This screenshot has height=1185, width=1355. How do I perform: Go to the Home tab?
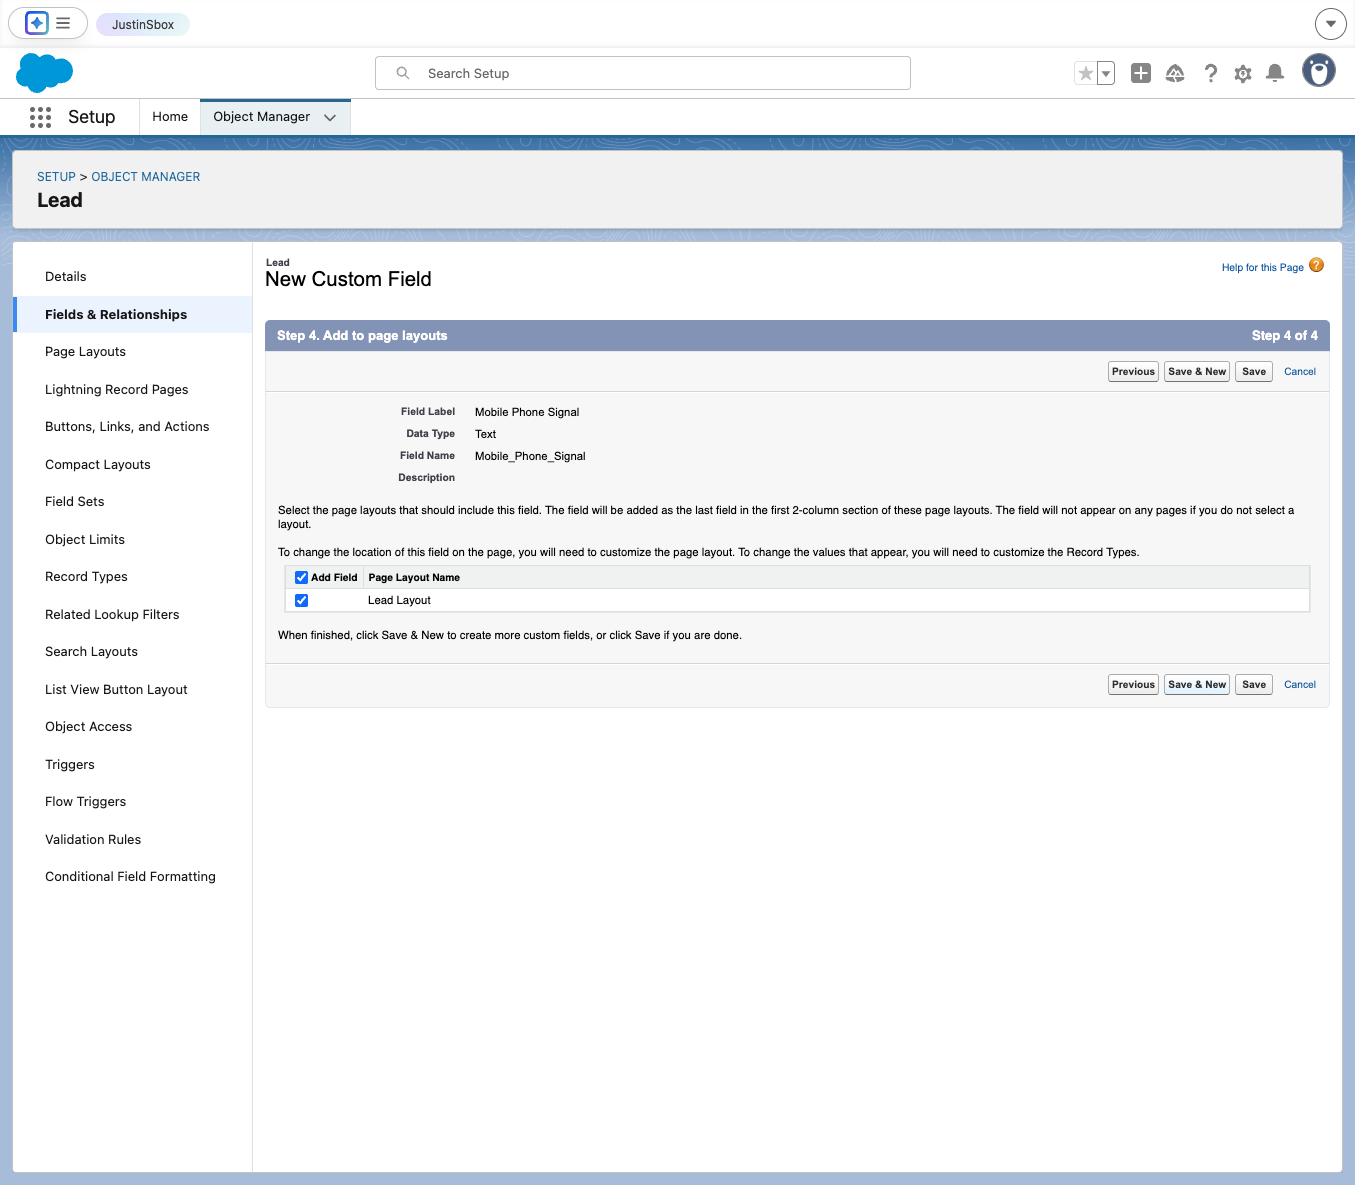[x=170, y=117]
